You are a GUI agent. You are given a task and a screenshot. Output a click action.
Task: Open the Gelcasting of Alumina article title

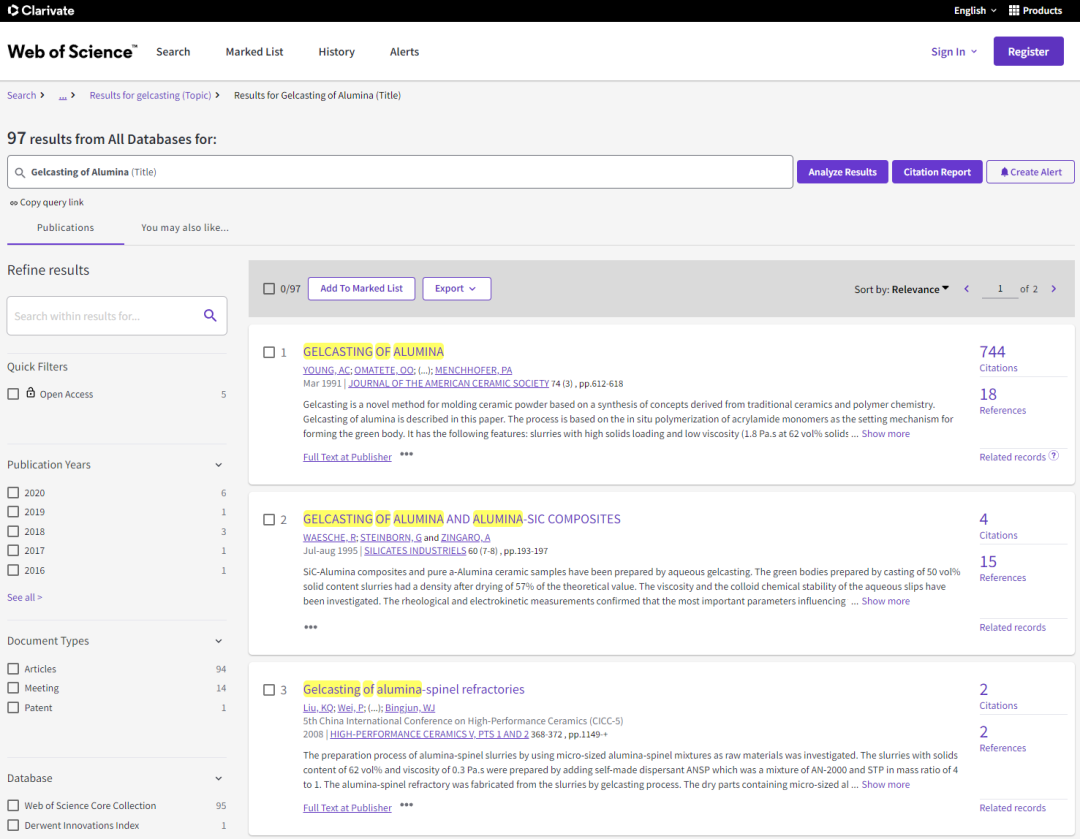(x=373, y=352)
